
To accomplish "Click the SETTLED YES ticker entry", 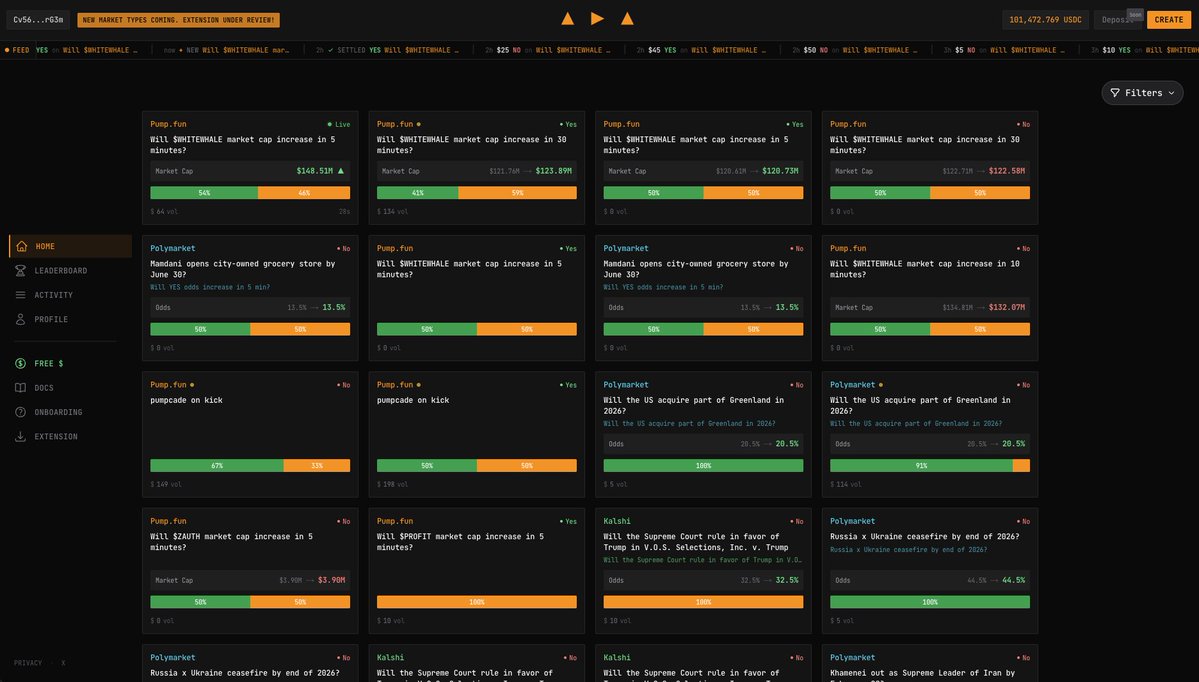I will (x=387, y=50).
